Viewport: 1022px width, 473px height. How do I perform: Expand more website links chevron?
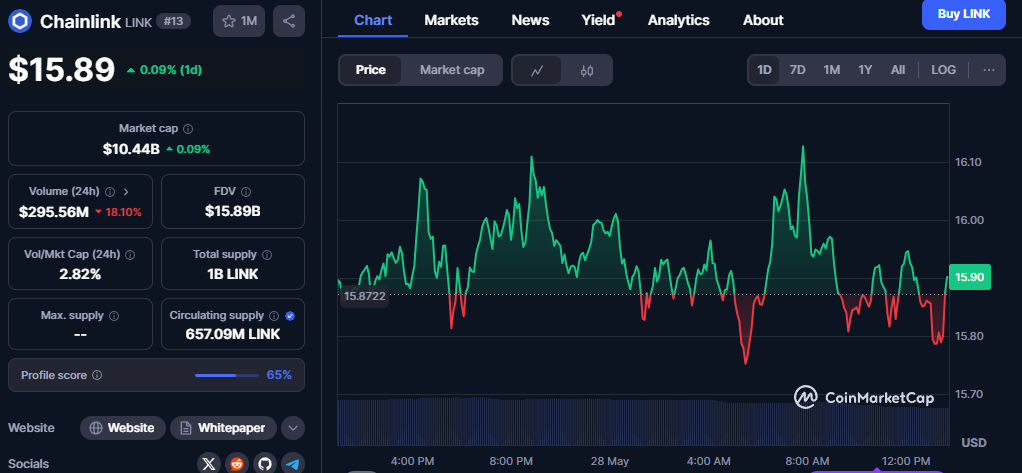point(293,428)
